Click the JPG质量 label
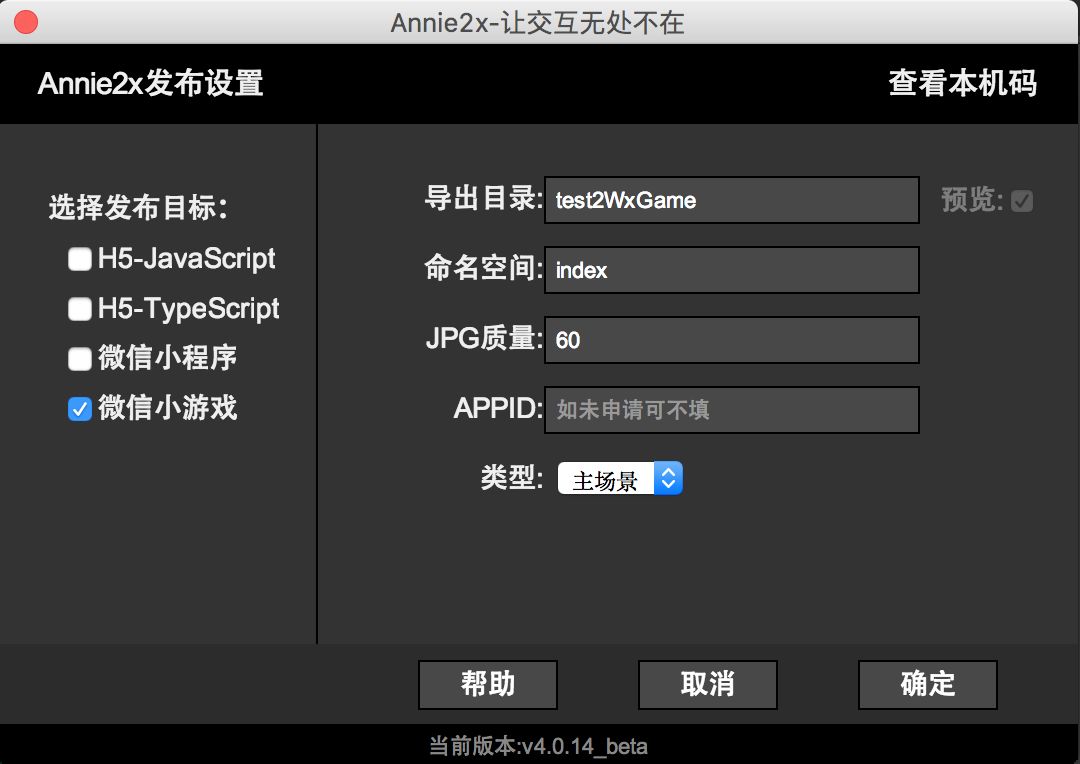Screen dimensions: 1080x764 [484, 338]
